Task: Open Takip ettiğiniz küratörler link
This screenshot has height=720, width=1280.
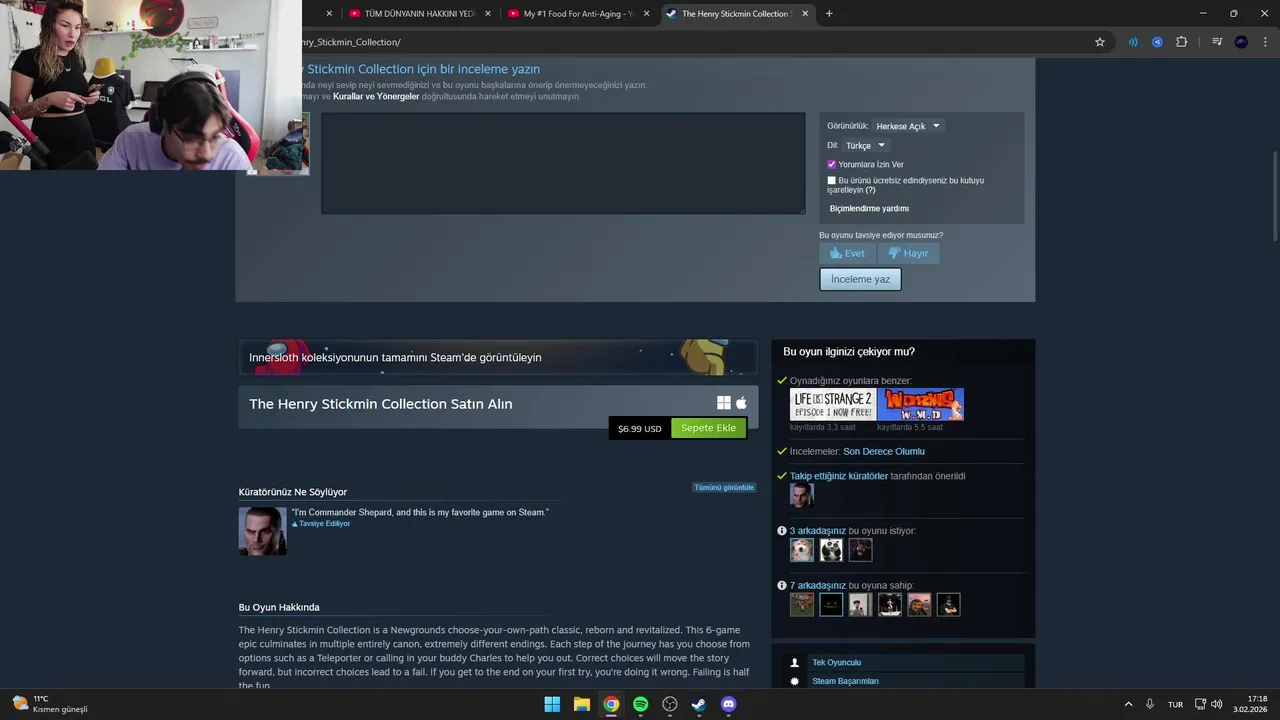Action: pos(839,476)
